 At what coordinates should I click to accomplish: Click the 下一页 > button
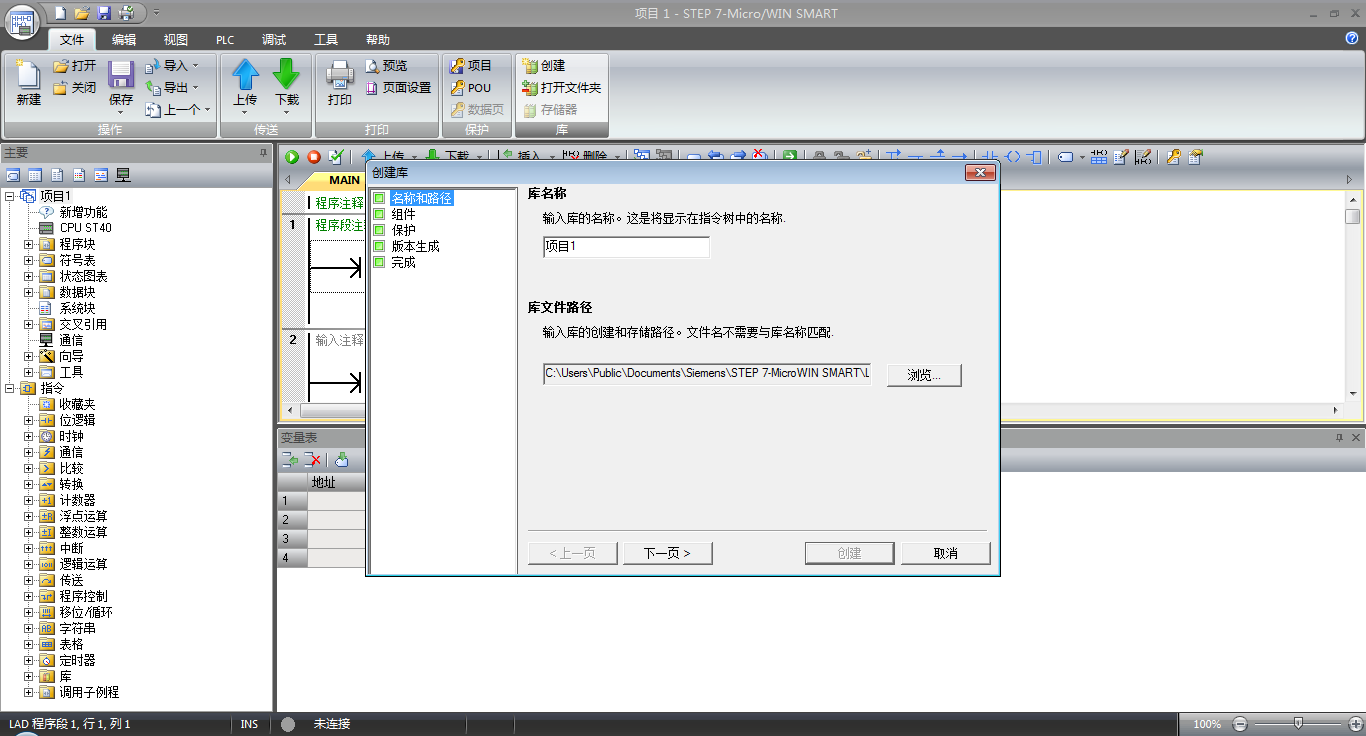click(668, 553)
